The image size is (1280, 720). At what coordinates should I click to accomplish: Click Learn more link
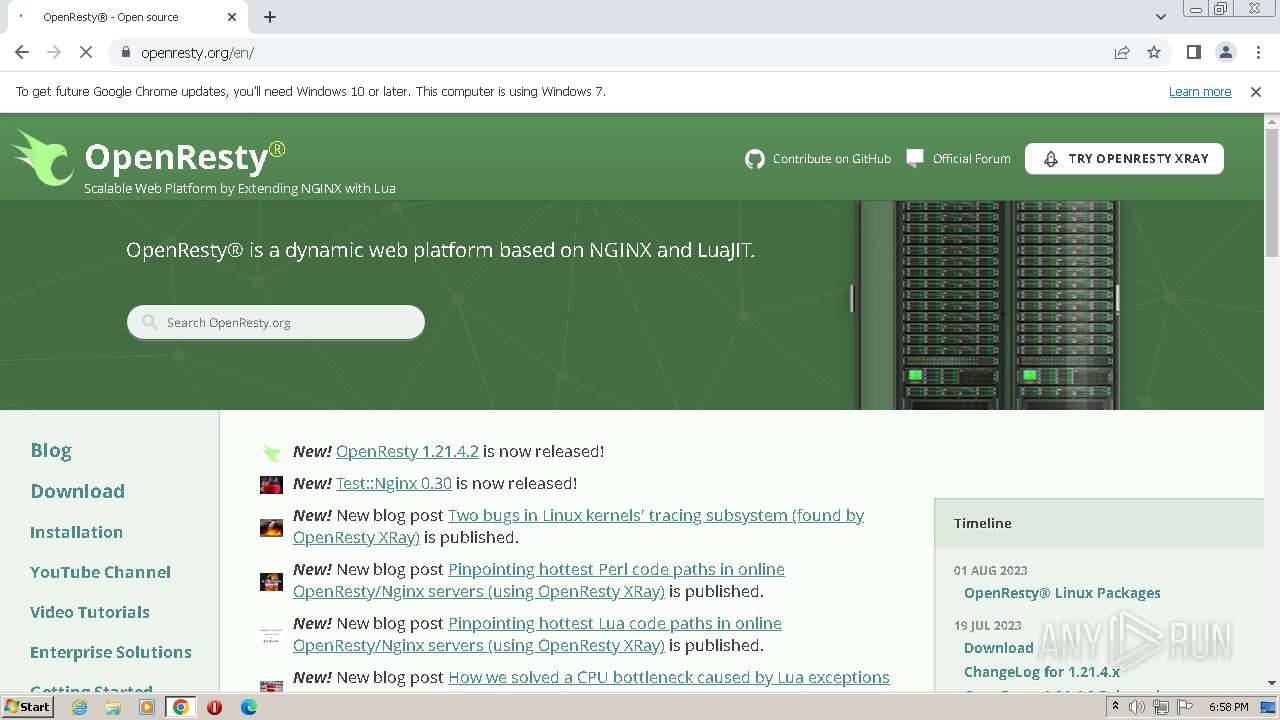click(x=1200, y=91)
